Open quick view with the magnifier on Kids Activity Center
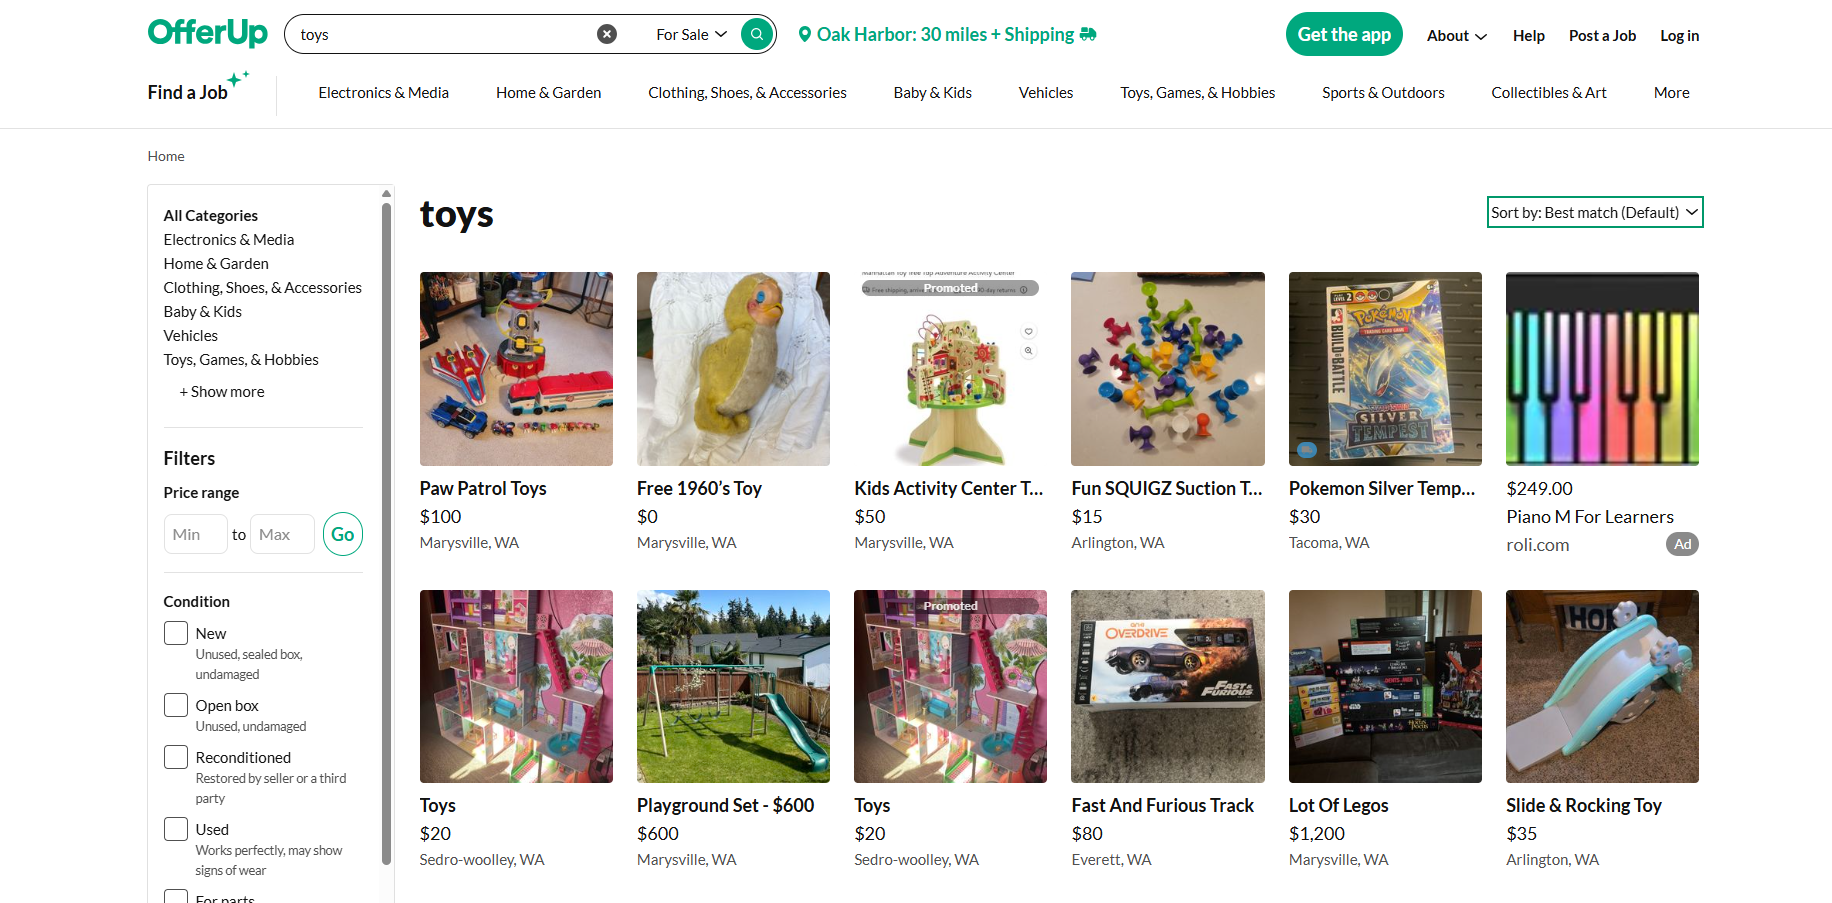The image size is (1832, 903). 1028,351
